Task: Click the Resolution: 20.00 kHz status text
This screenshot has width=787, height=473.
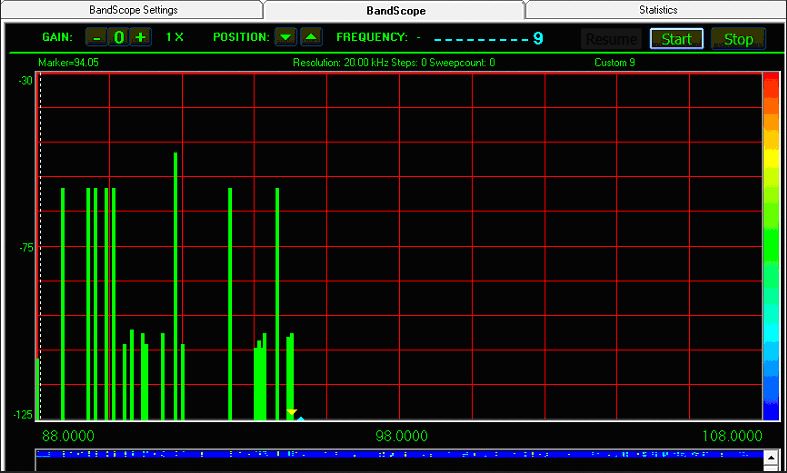Action: (x=394, y=63)
